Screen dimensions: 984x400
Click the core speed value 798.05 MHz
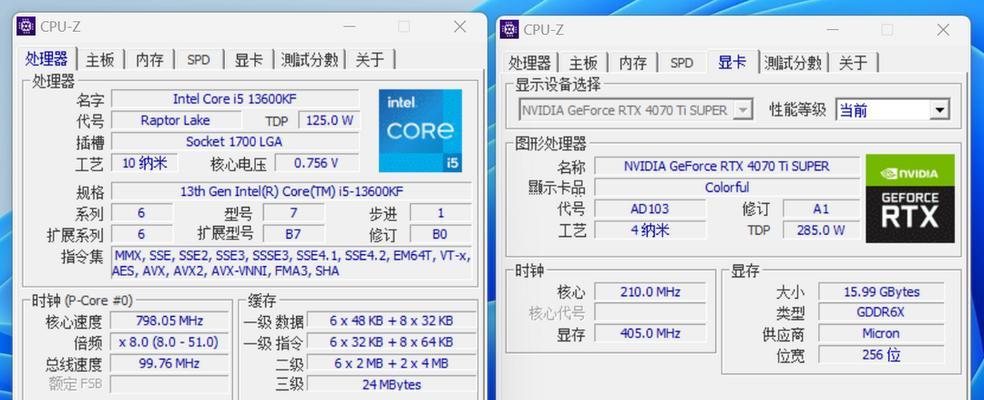coord(169,321)
